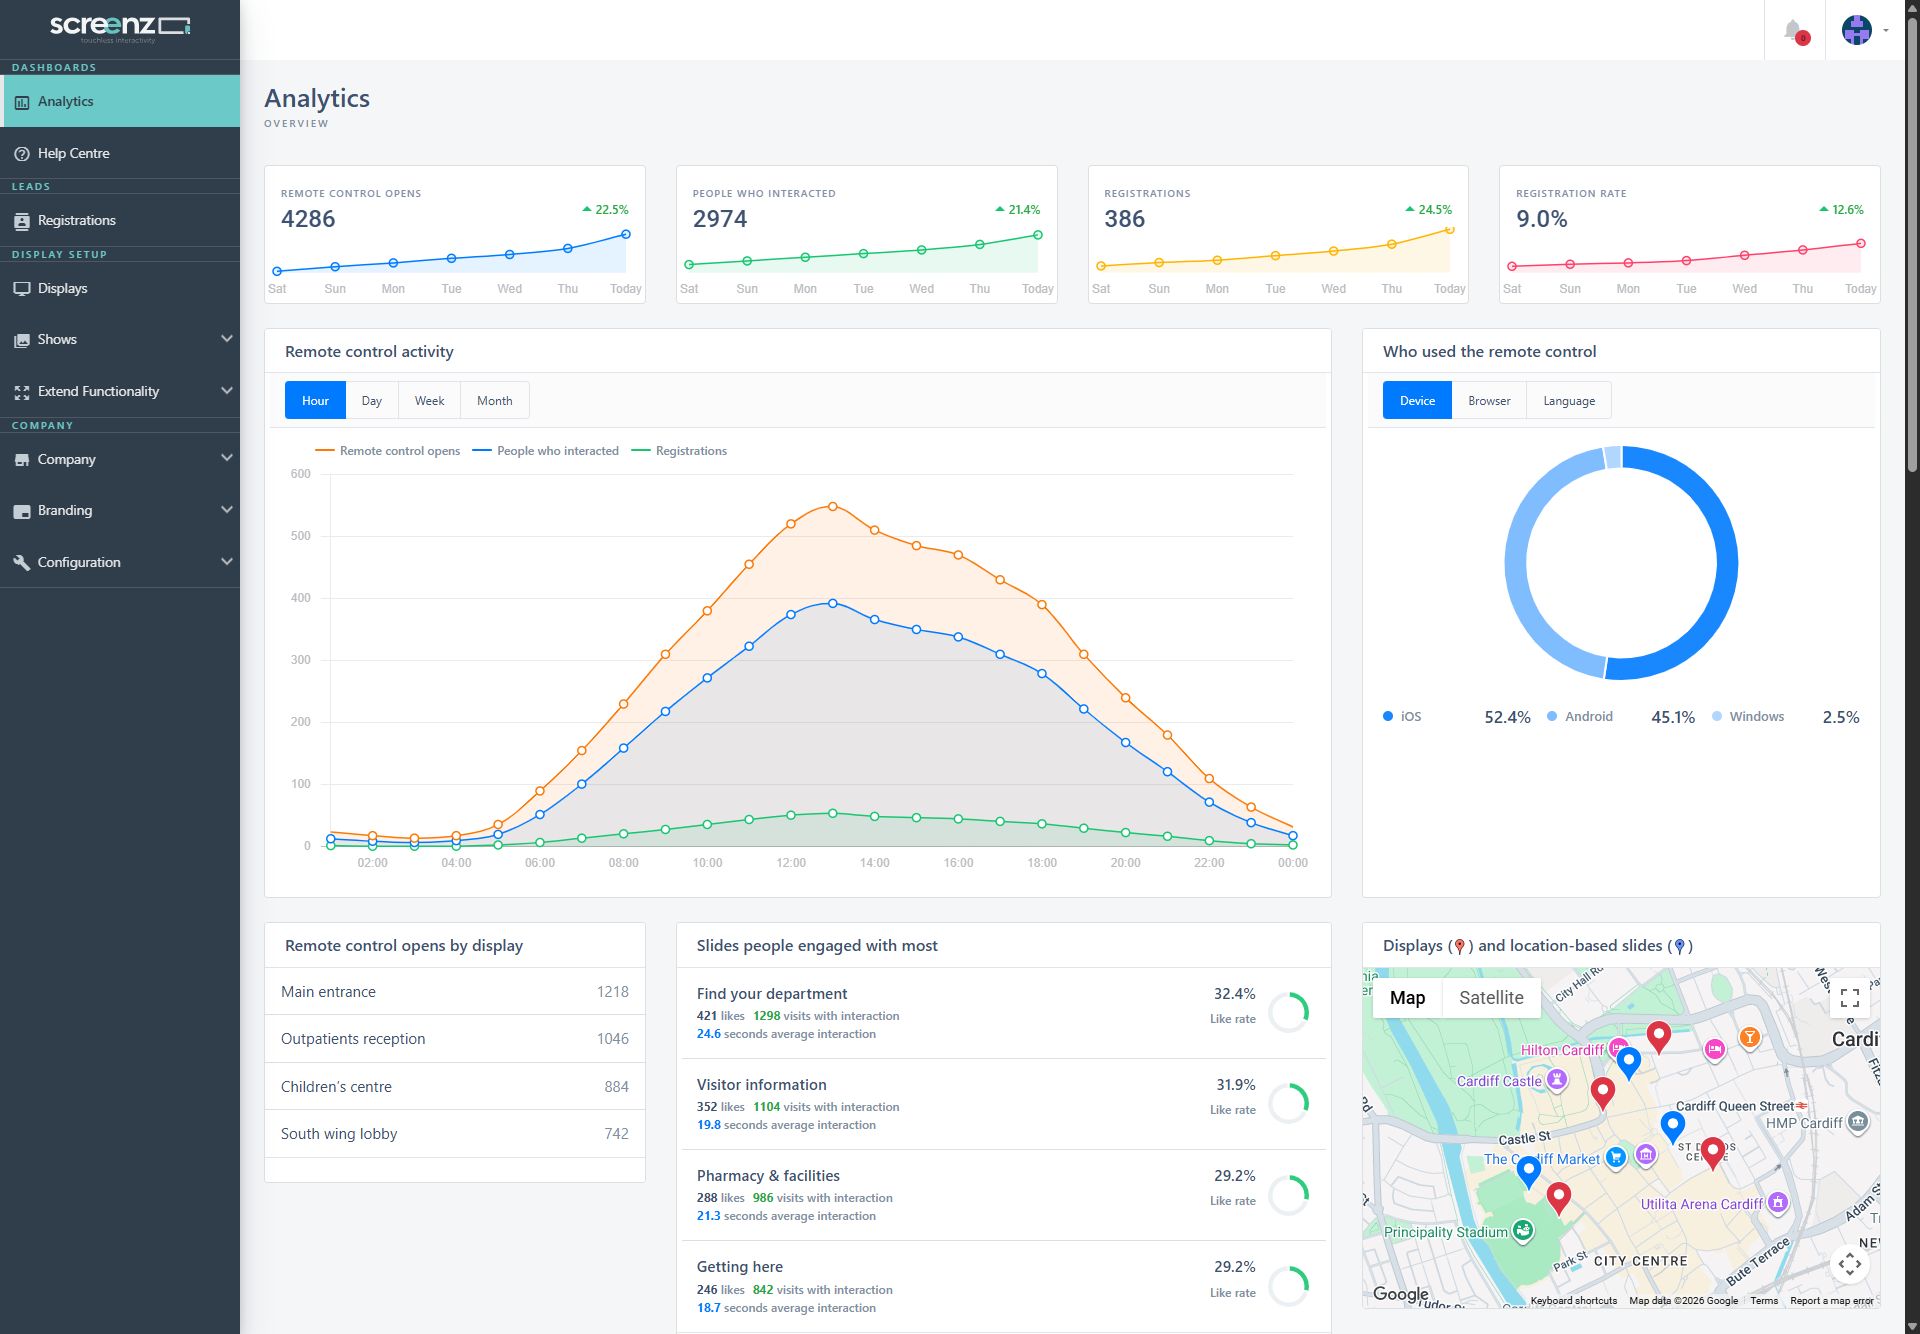Open the dropdown arrow beside avatar
The image size is (1920, 1334).
pyautogui.click(x=1886, y=31)
